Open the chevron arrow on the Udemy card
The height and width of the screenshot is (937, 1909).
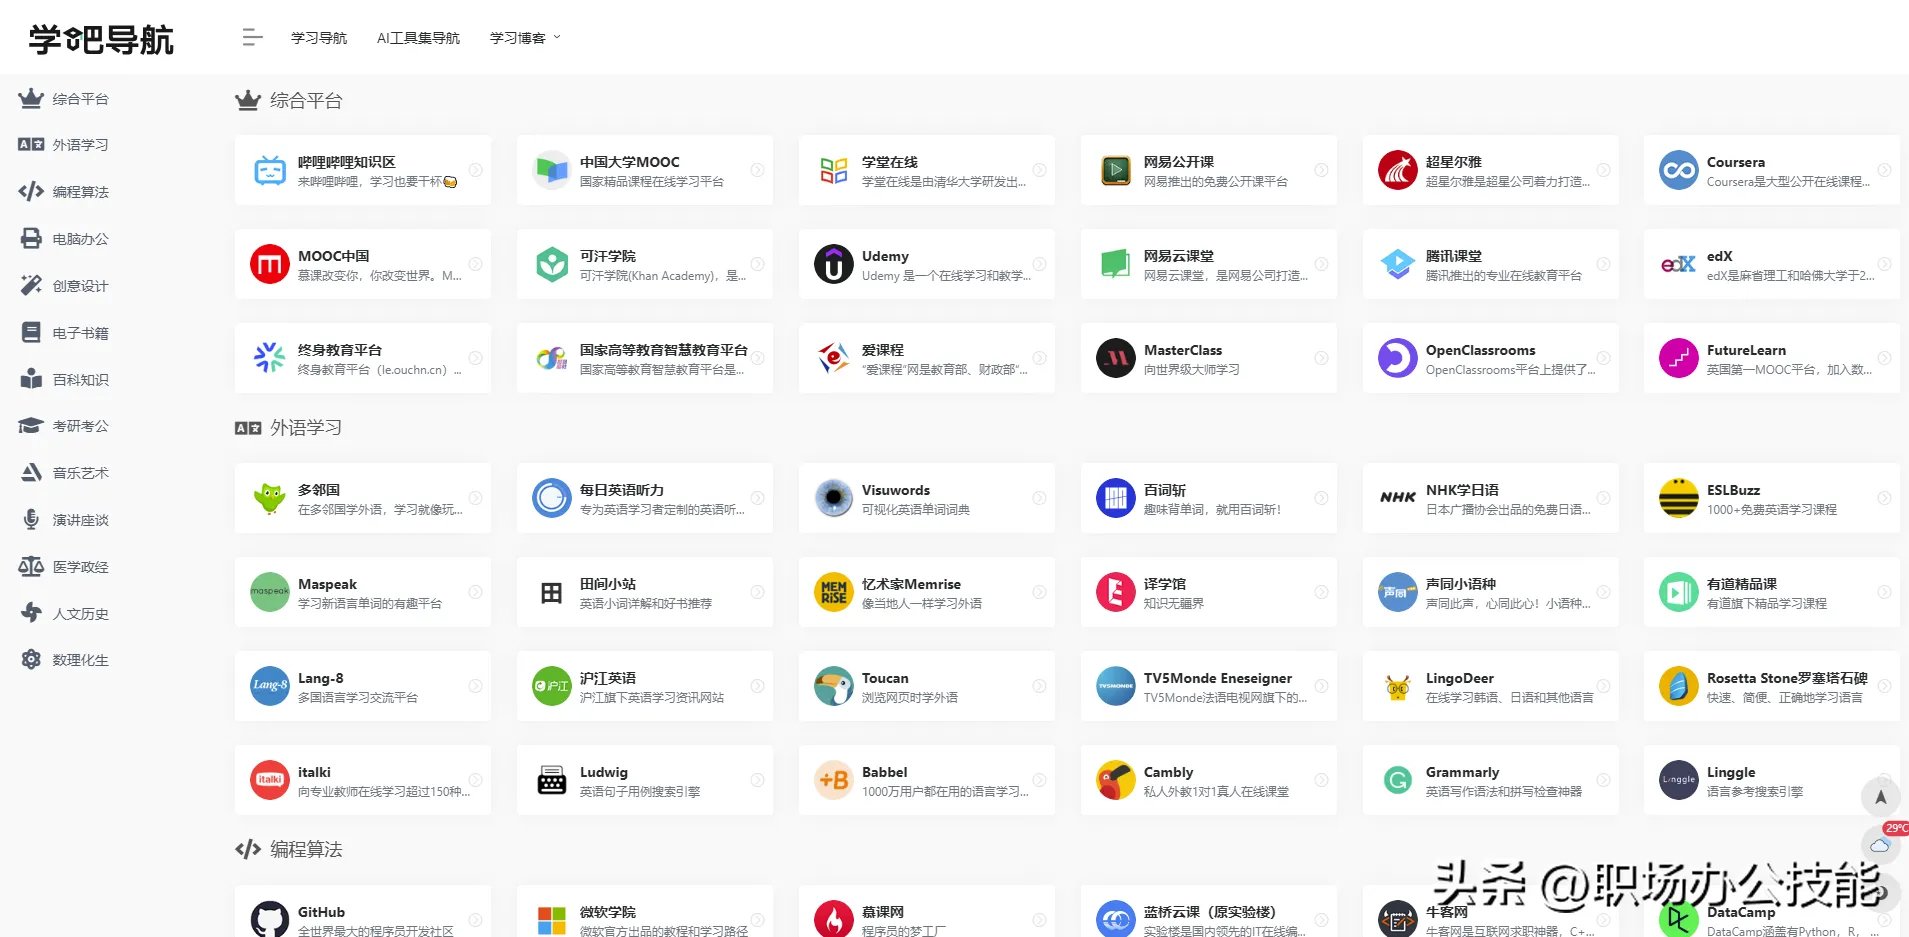[1039, 264]
